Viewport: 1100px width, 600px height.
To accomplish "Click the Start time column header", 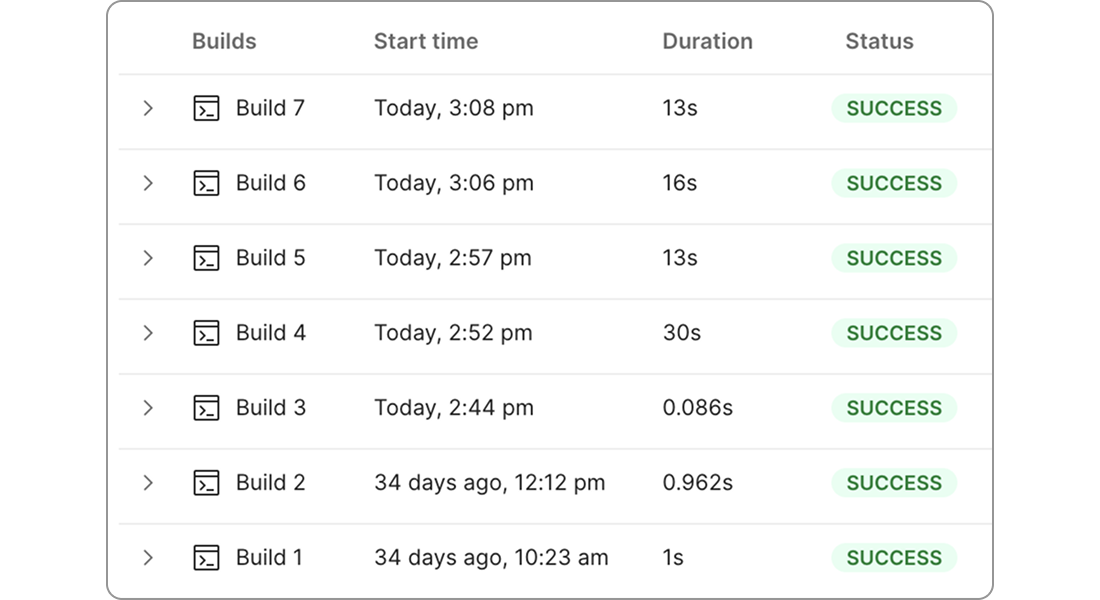I will tap(426, 41).
